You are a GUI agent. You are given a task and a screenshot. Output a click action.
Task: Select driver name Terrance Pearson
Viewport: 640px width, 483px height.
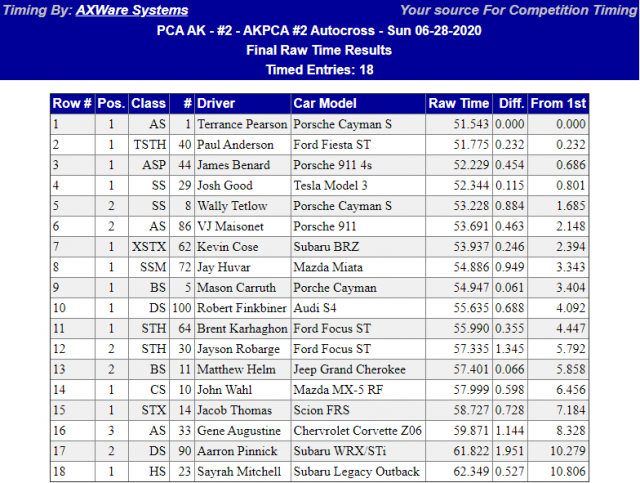pyautogui.click(x=242, y=124)
